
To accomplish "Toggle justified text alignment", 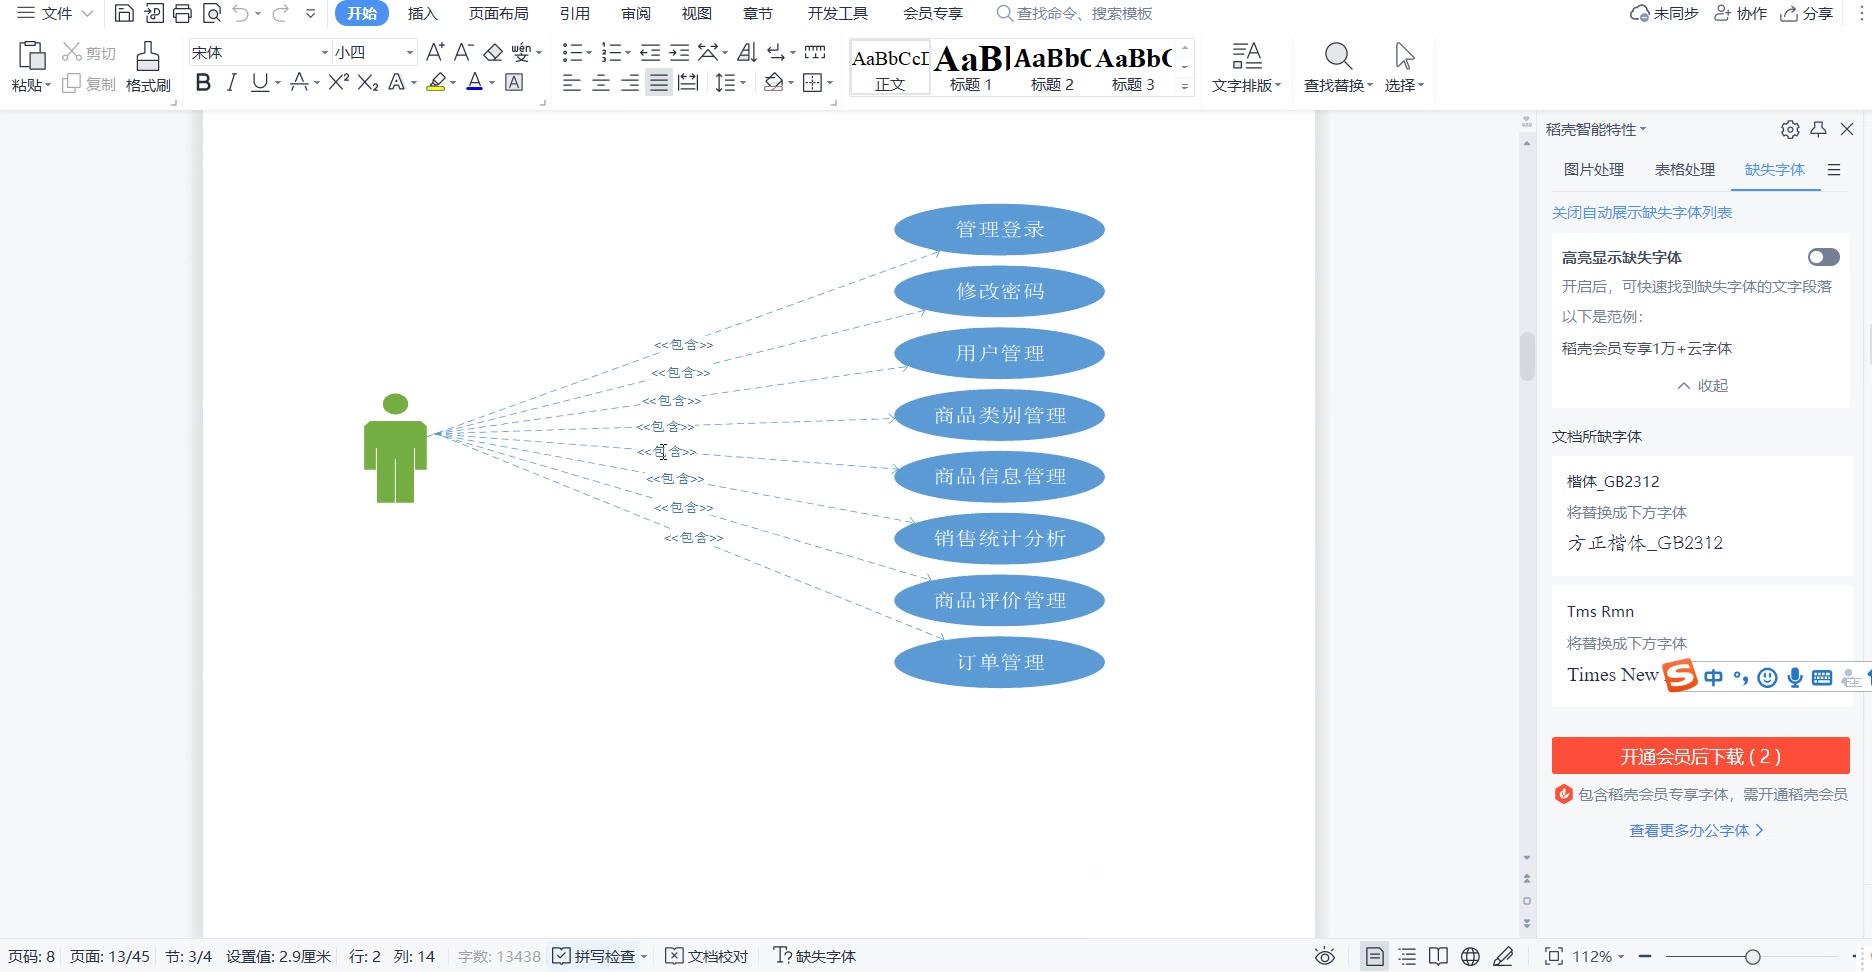I will click(x=659, y=83).
